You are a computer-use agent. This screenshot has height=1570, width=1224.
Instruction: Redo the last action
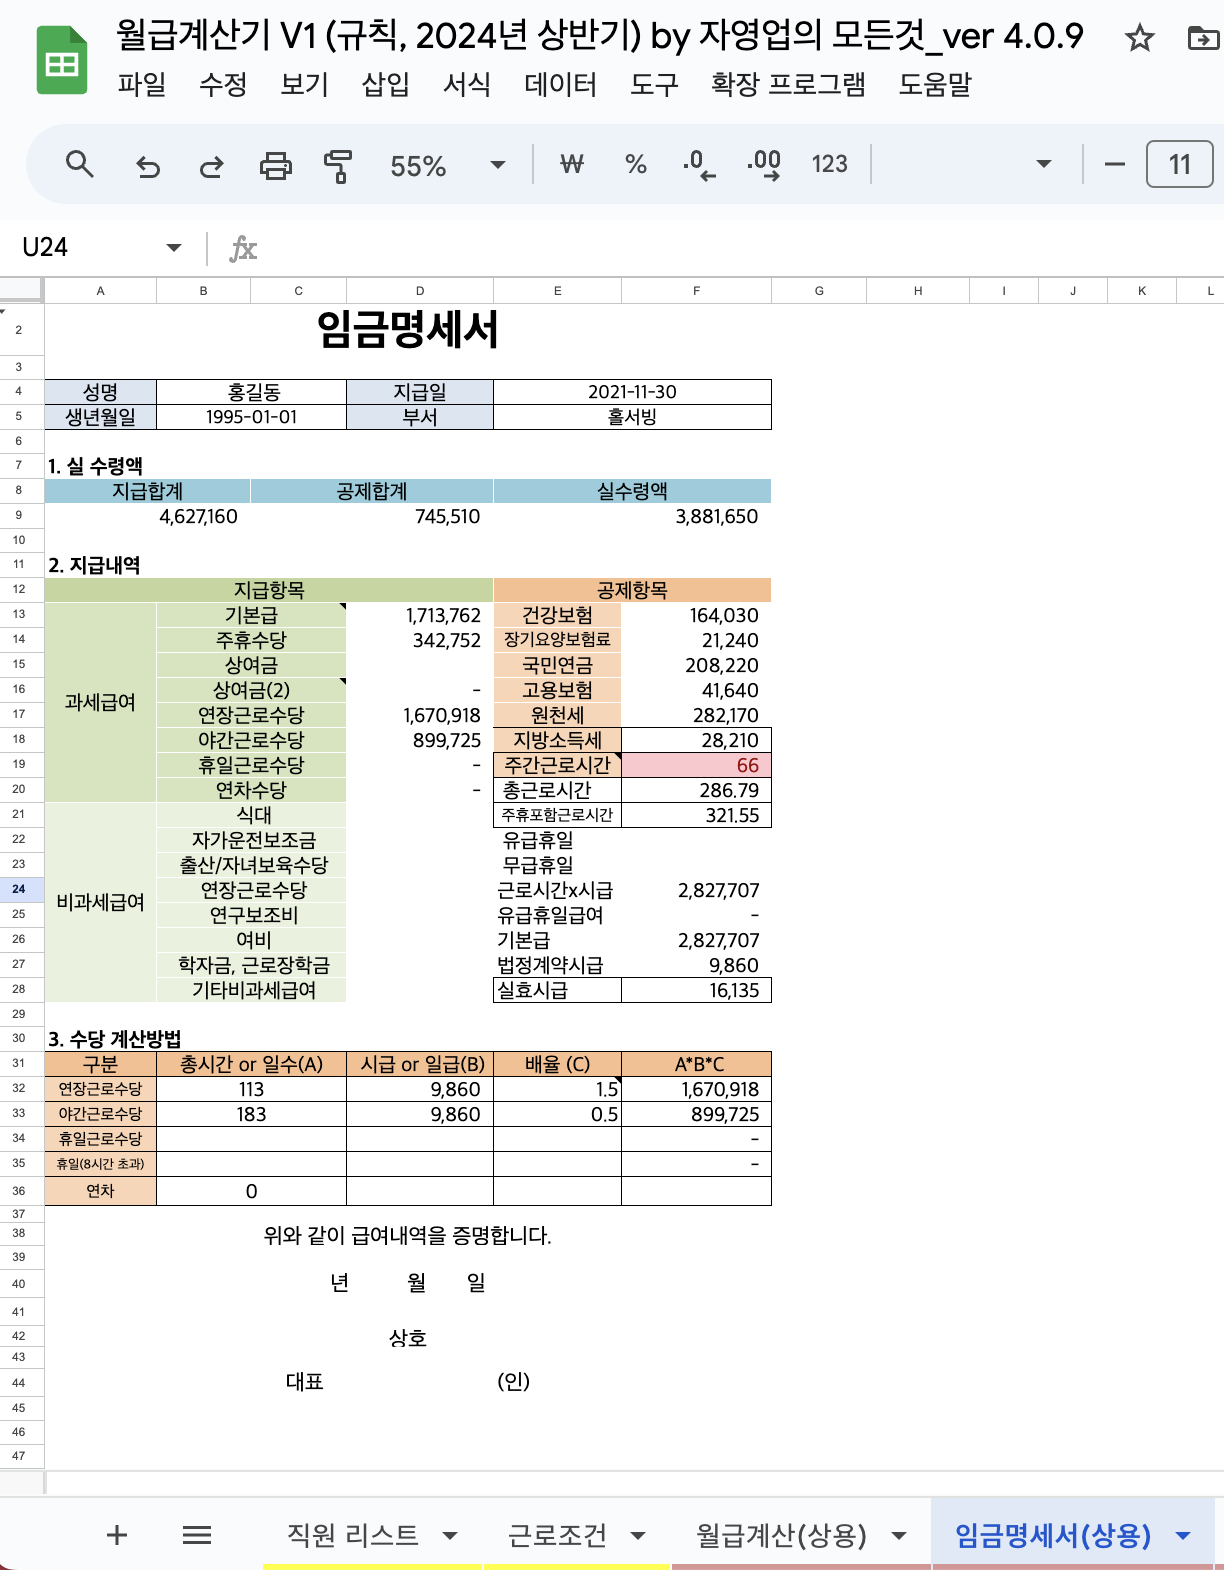pyautogui.click(x=211, y=165)
